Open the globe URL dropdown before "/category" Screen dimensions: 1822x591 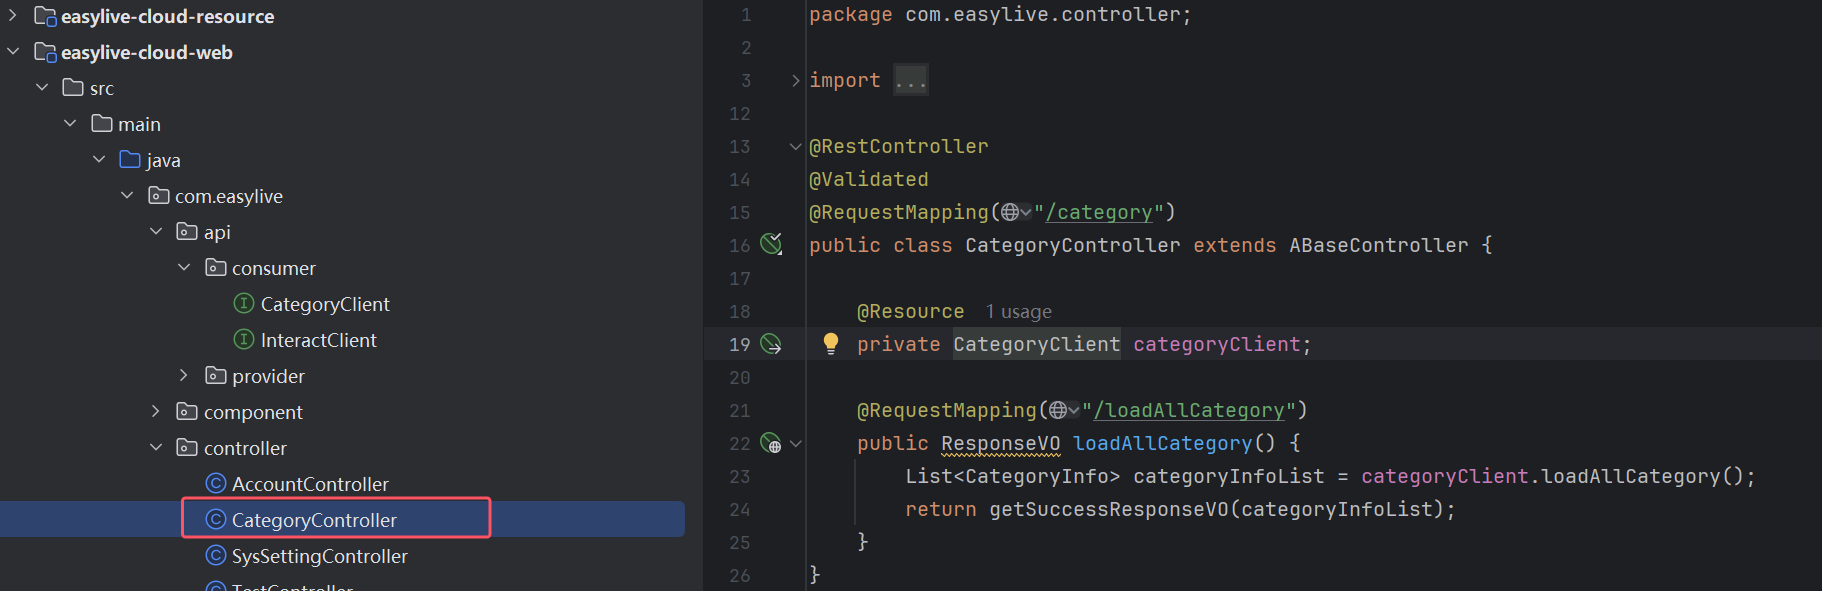coord(1016,212)
